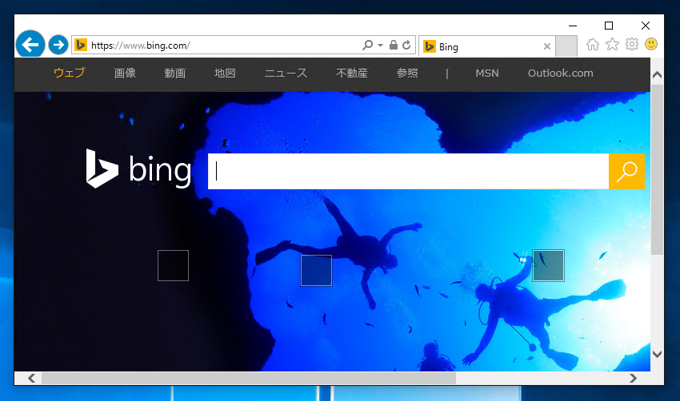The image size is (680, 401).
Task: Open the Tools gear menu
Action: (632, 44)
